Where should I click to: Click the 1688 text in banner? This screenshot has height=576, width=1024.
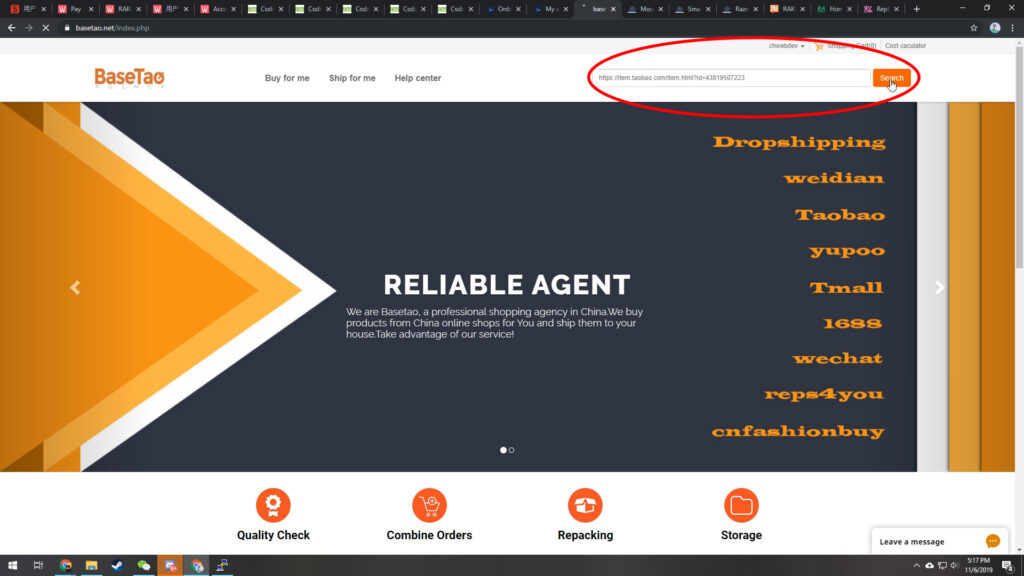coord(852,323)
